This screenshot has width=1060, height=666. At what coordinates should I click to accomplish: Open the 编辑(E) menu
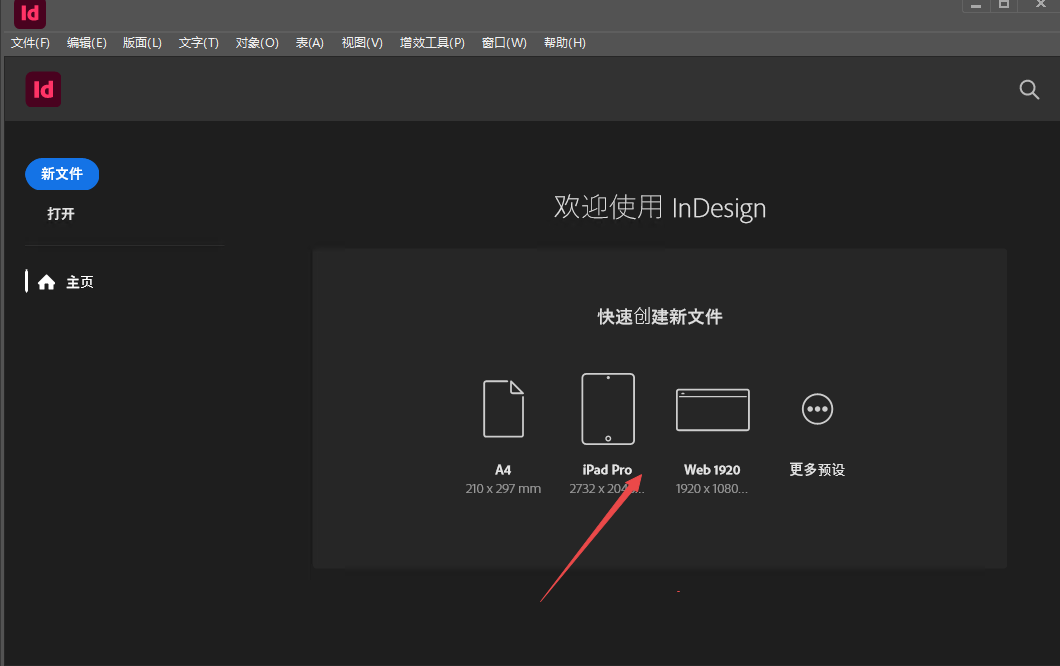click(x=87, y=43)
